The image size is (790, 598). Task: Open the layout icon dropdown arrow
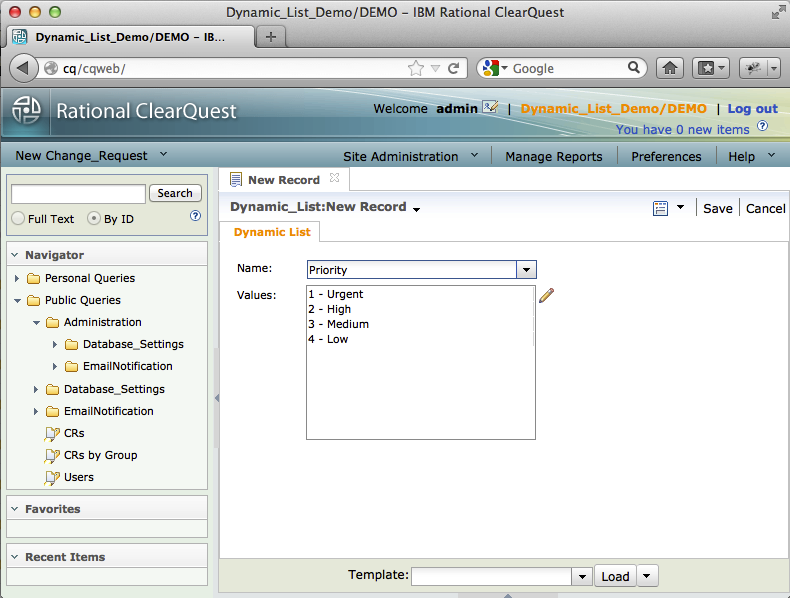(680, 207)
